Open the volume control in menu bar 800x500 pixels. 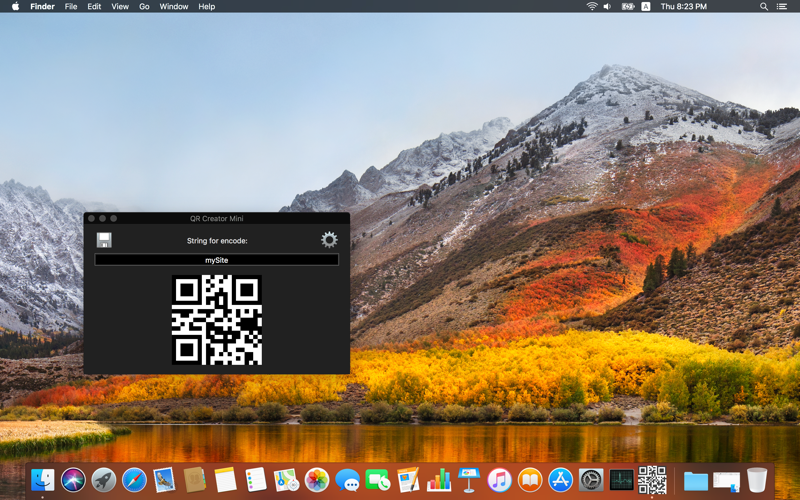click(607, 7)
